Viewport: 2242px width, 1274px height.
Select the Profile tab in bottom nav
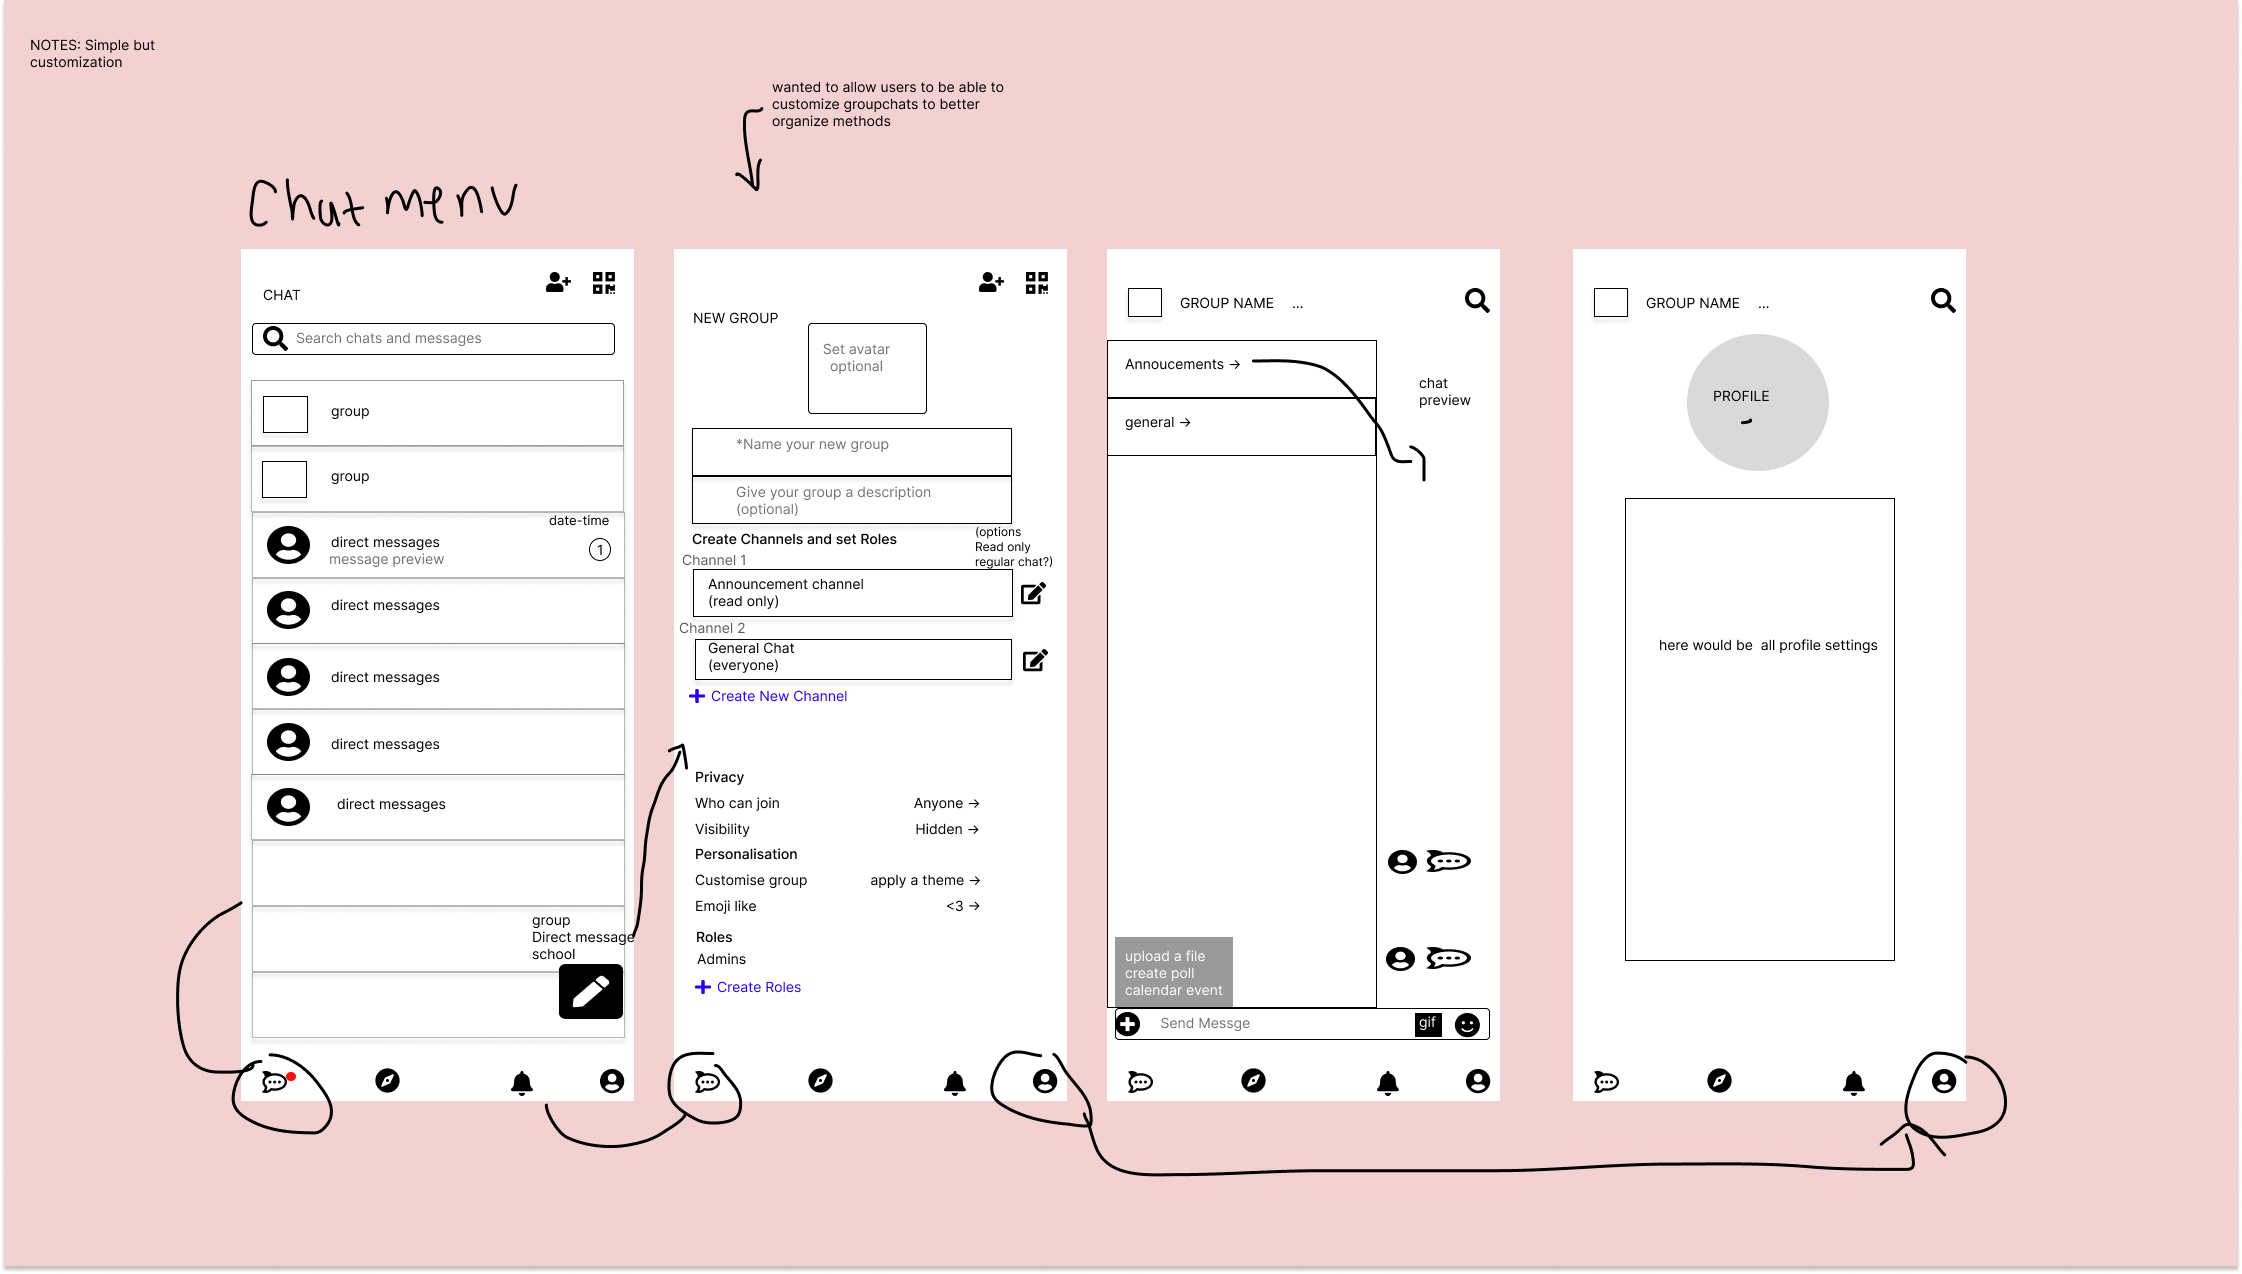[x=1942, y=1080]
